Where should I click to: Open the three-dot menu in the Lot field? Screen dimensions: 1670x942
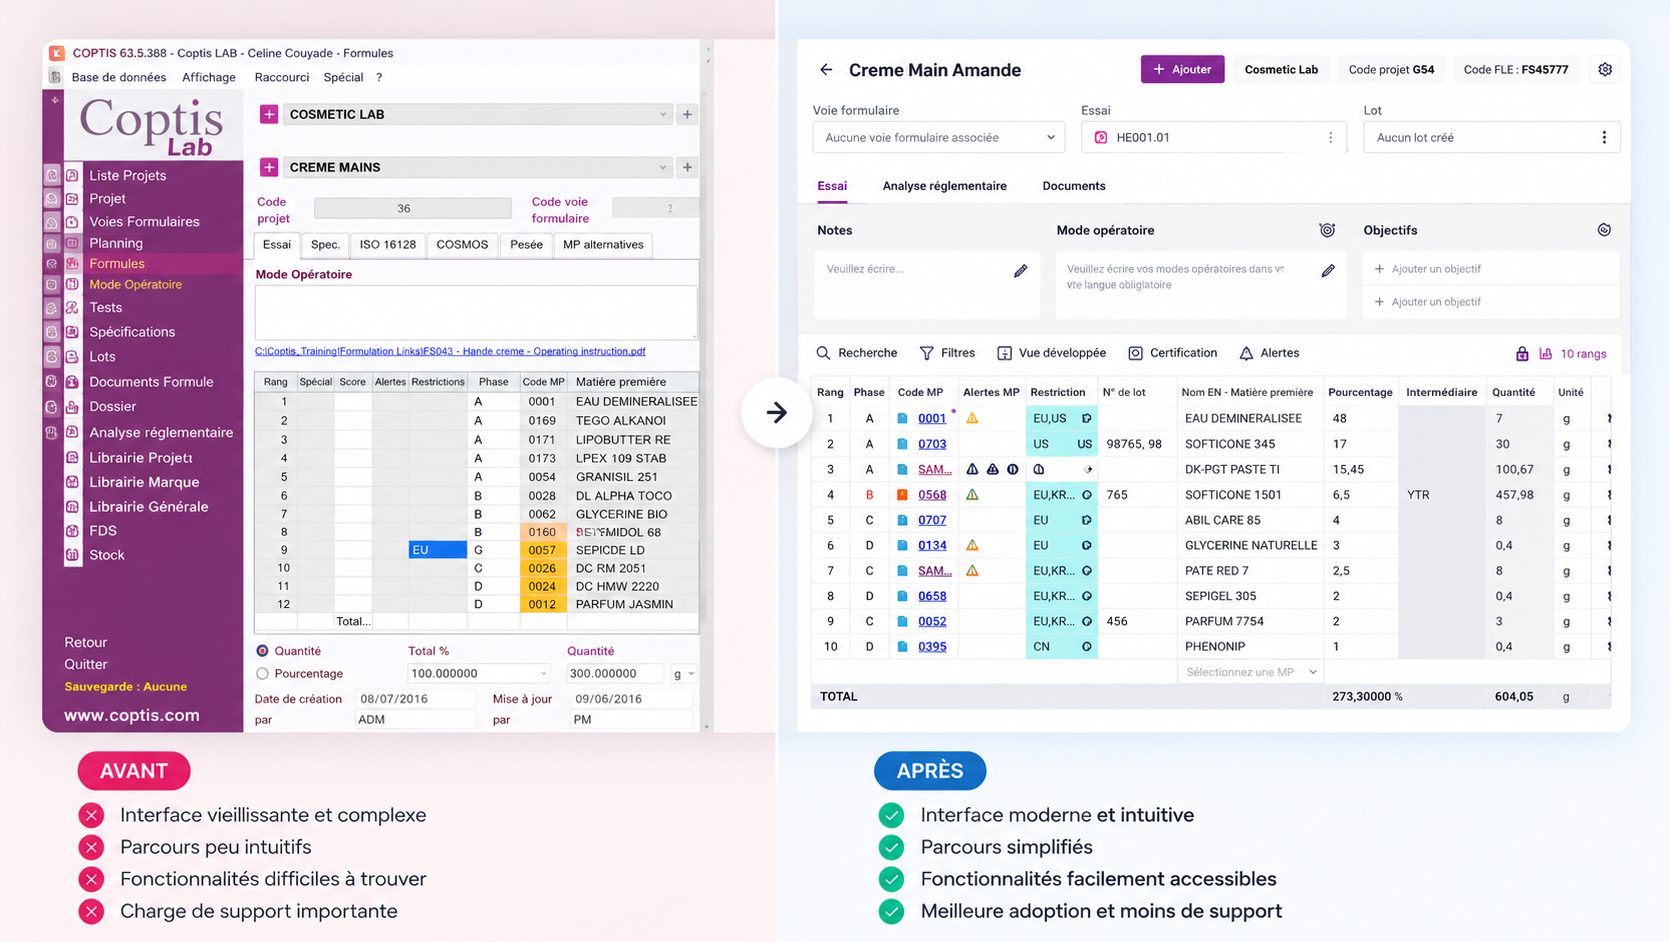(x=1604, y=138)
